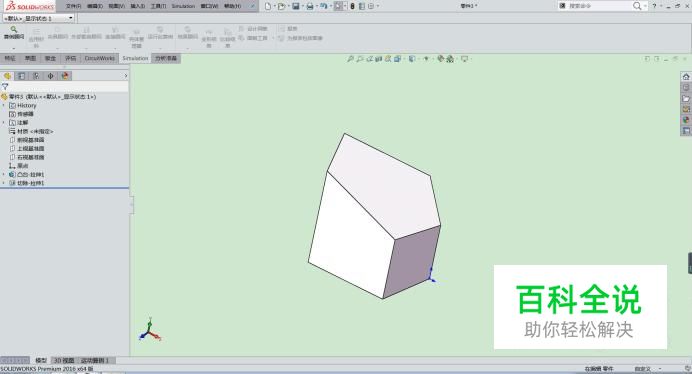
Task: Expand the 注解 annotations node
Action: (4, 123)
